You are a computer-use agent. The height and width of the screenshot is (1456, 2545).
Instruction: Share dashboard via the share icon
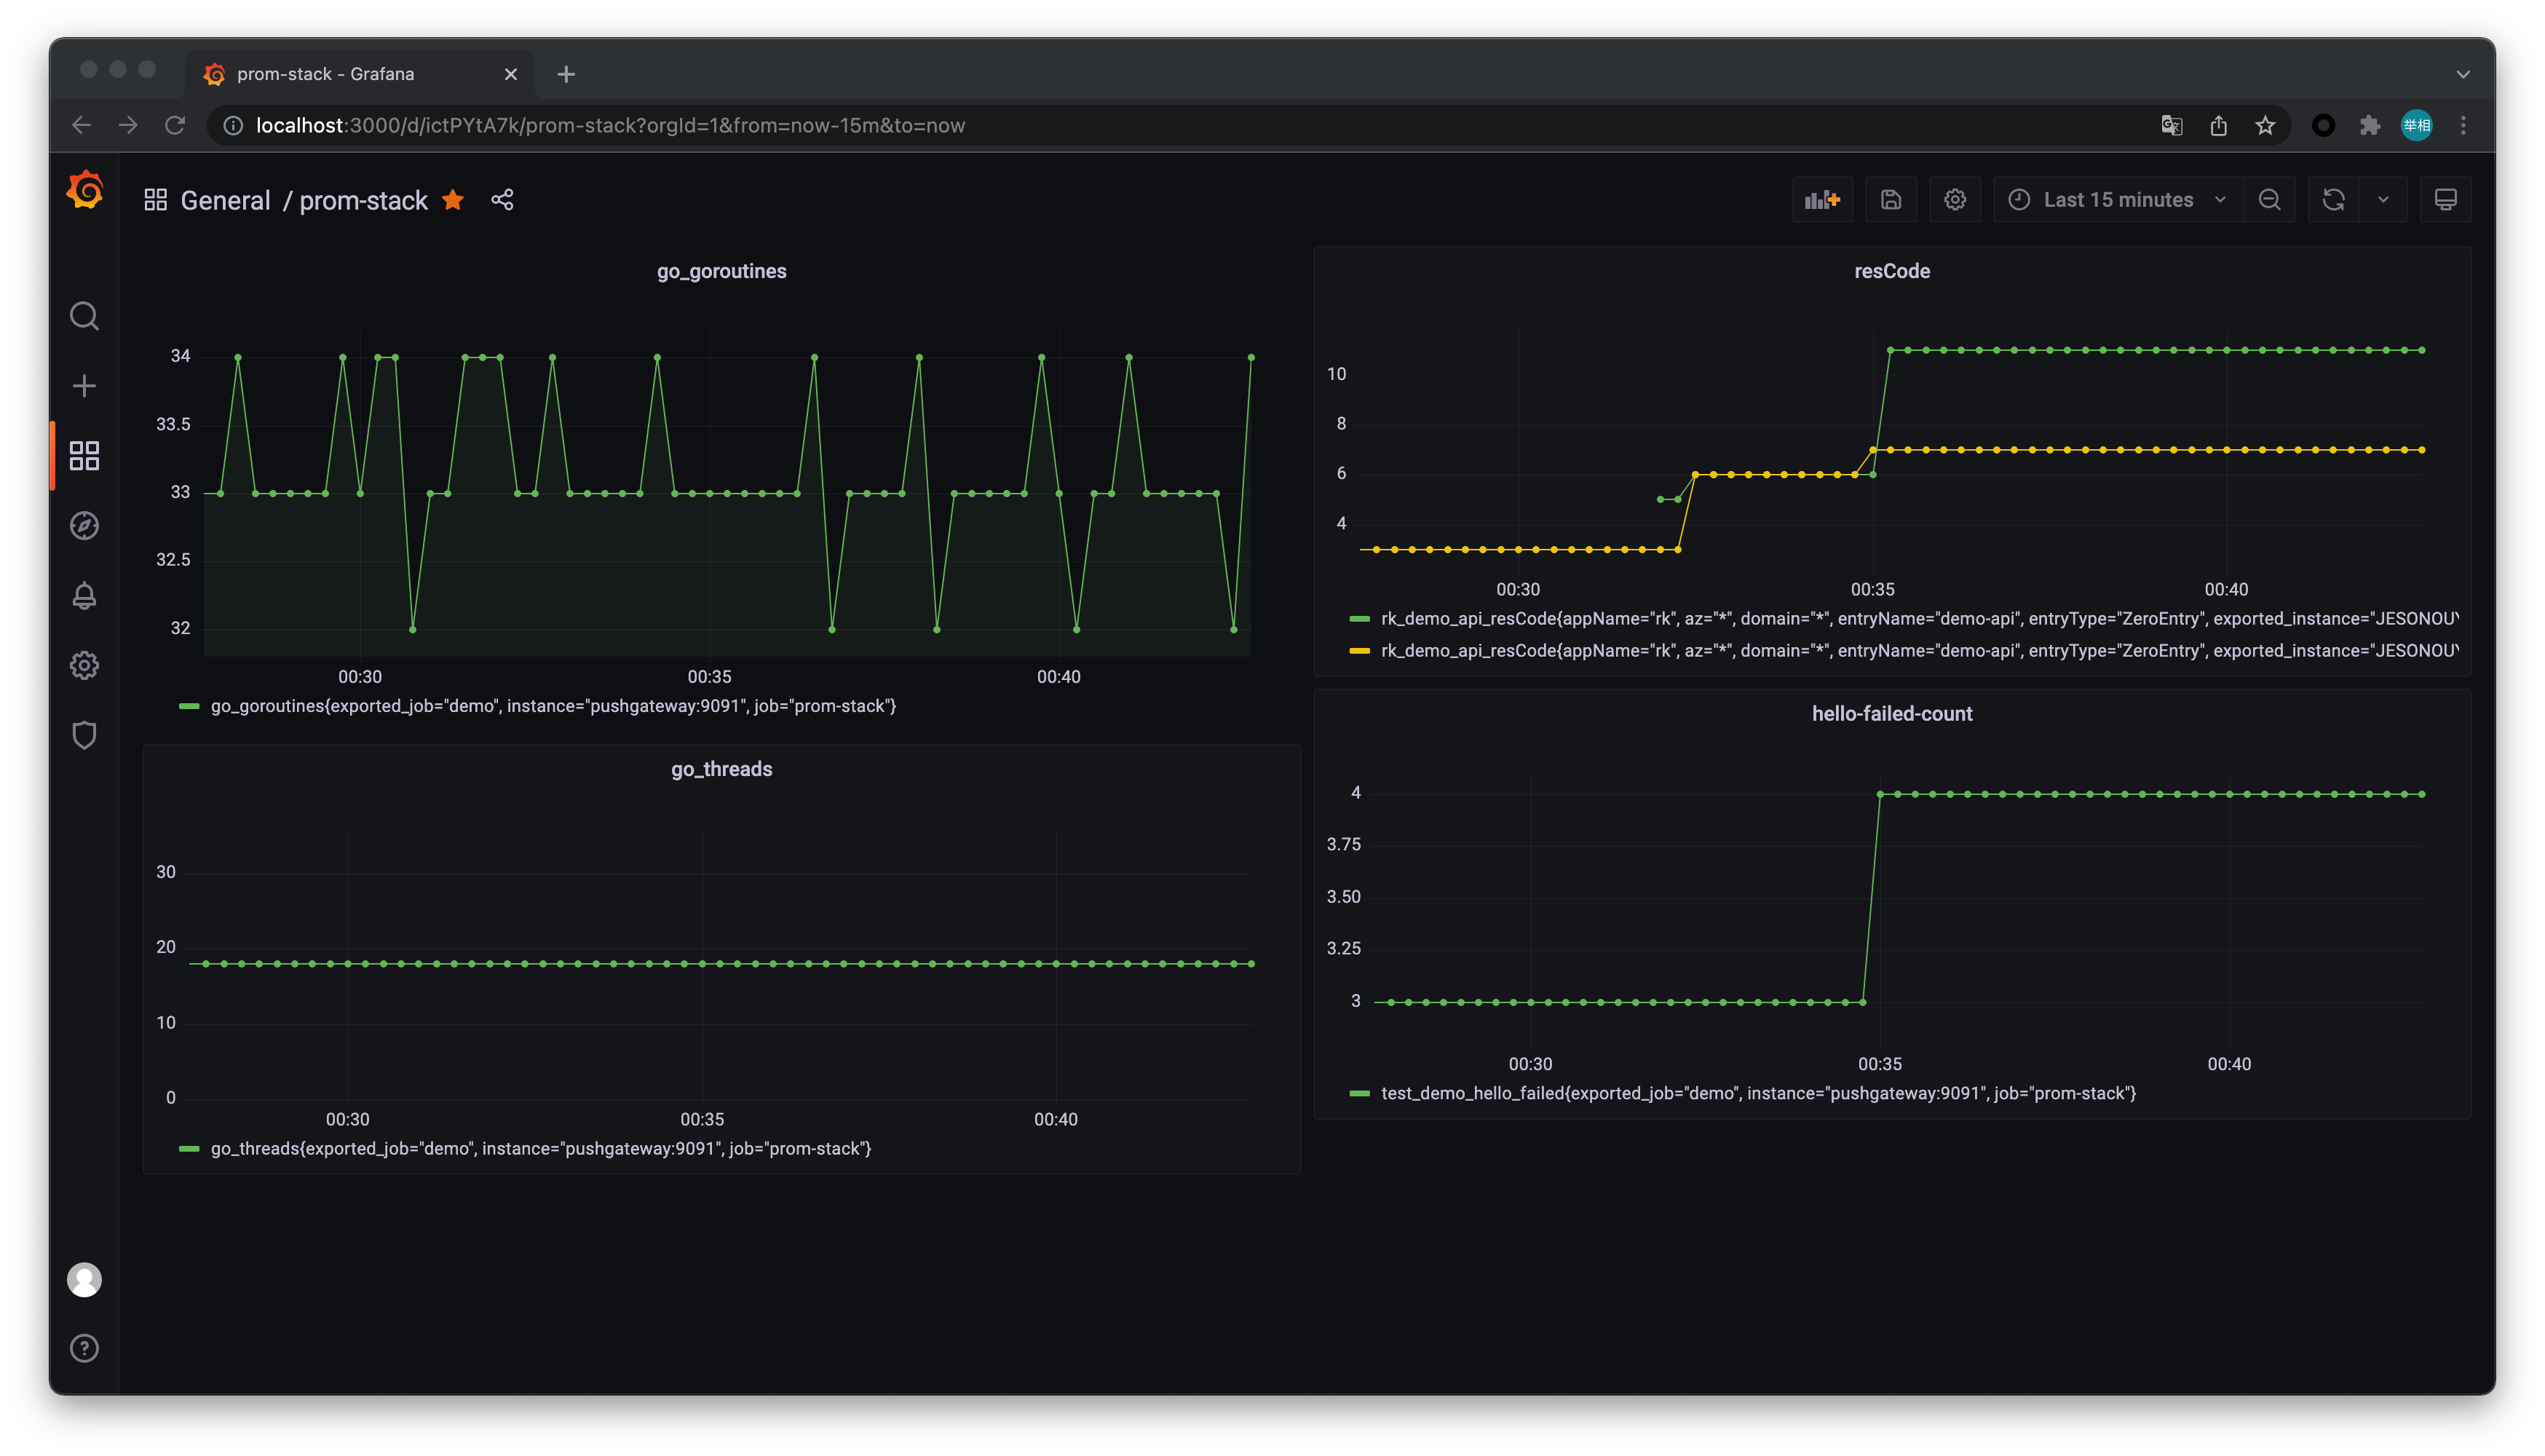502,200
